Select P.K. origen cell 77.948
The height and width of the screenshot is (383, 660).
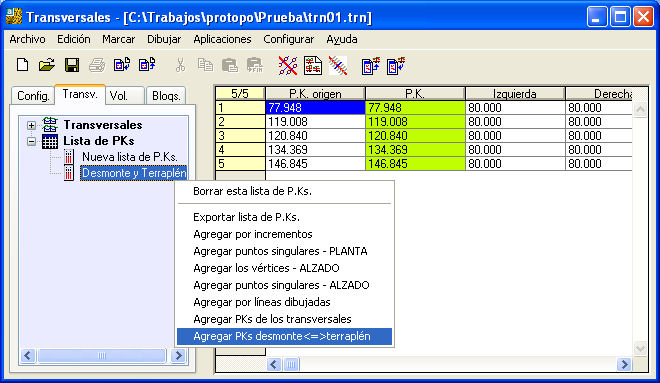click(x=315, y=108)
